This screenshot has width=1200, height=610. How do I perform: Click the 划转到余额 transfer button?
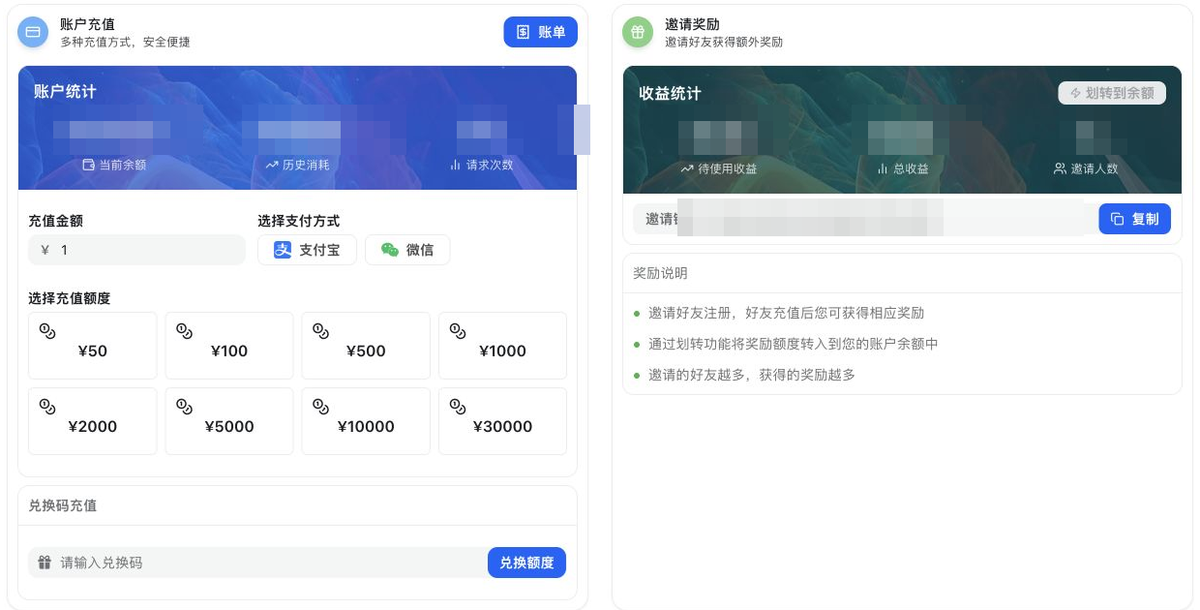point(1112,93)
